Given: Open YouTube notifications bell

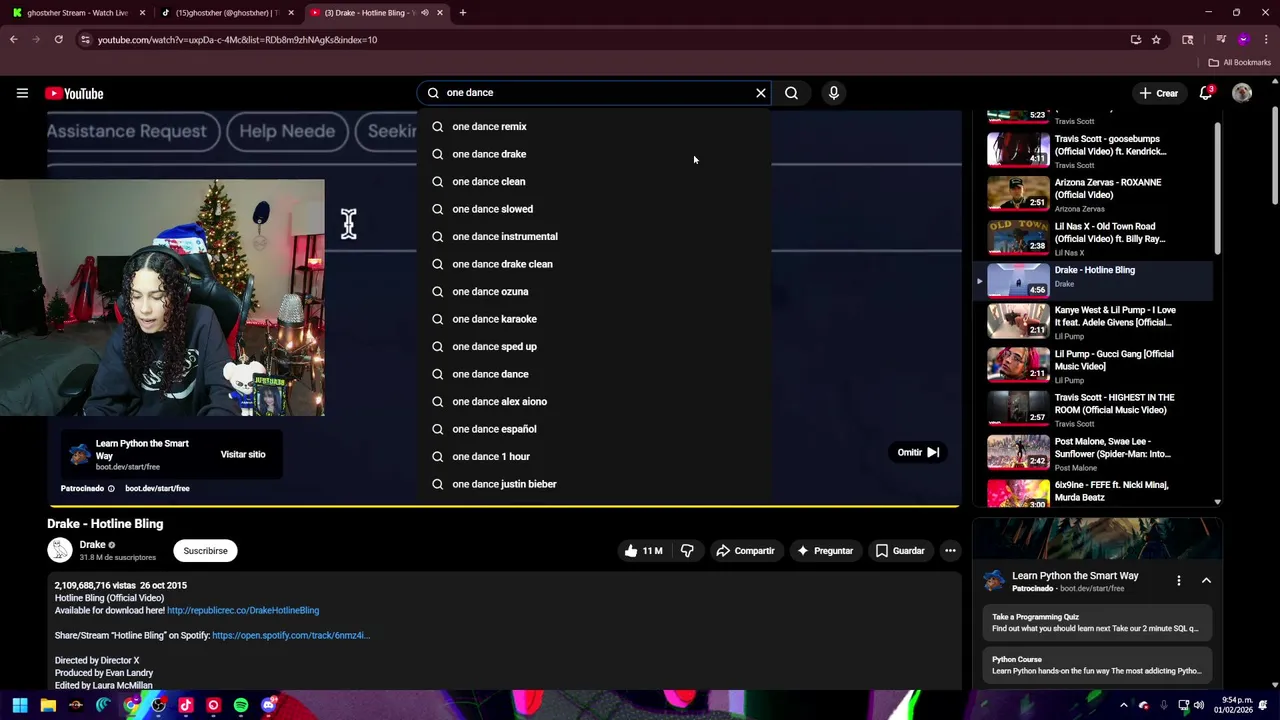Looking at the screenshot, I should (1207, 93).
